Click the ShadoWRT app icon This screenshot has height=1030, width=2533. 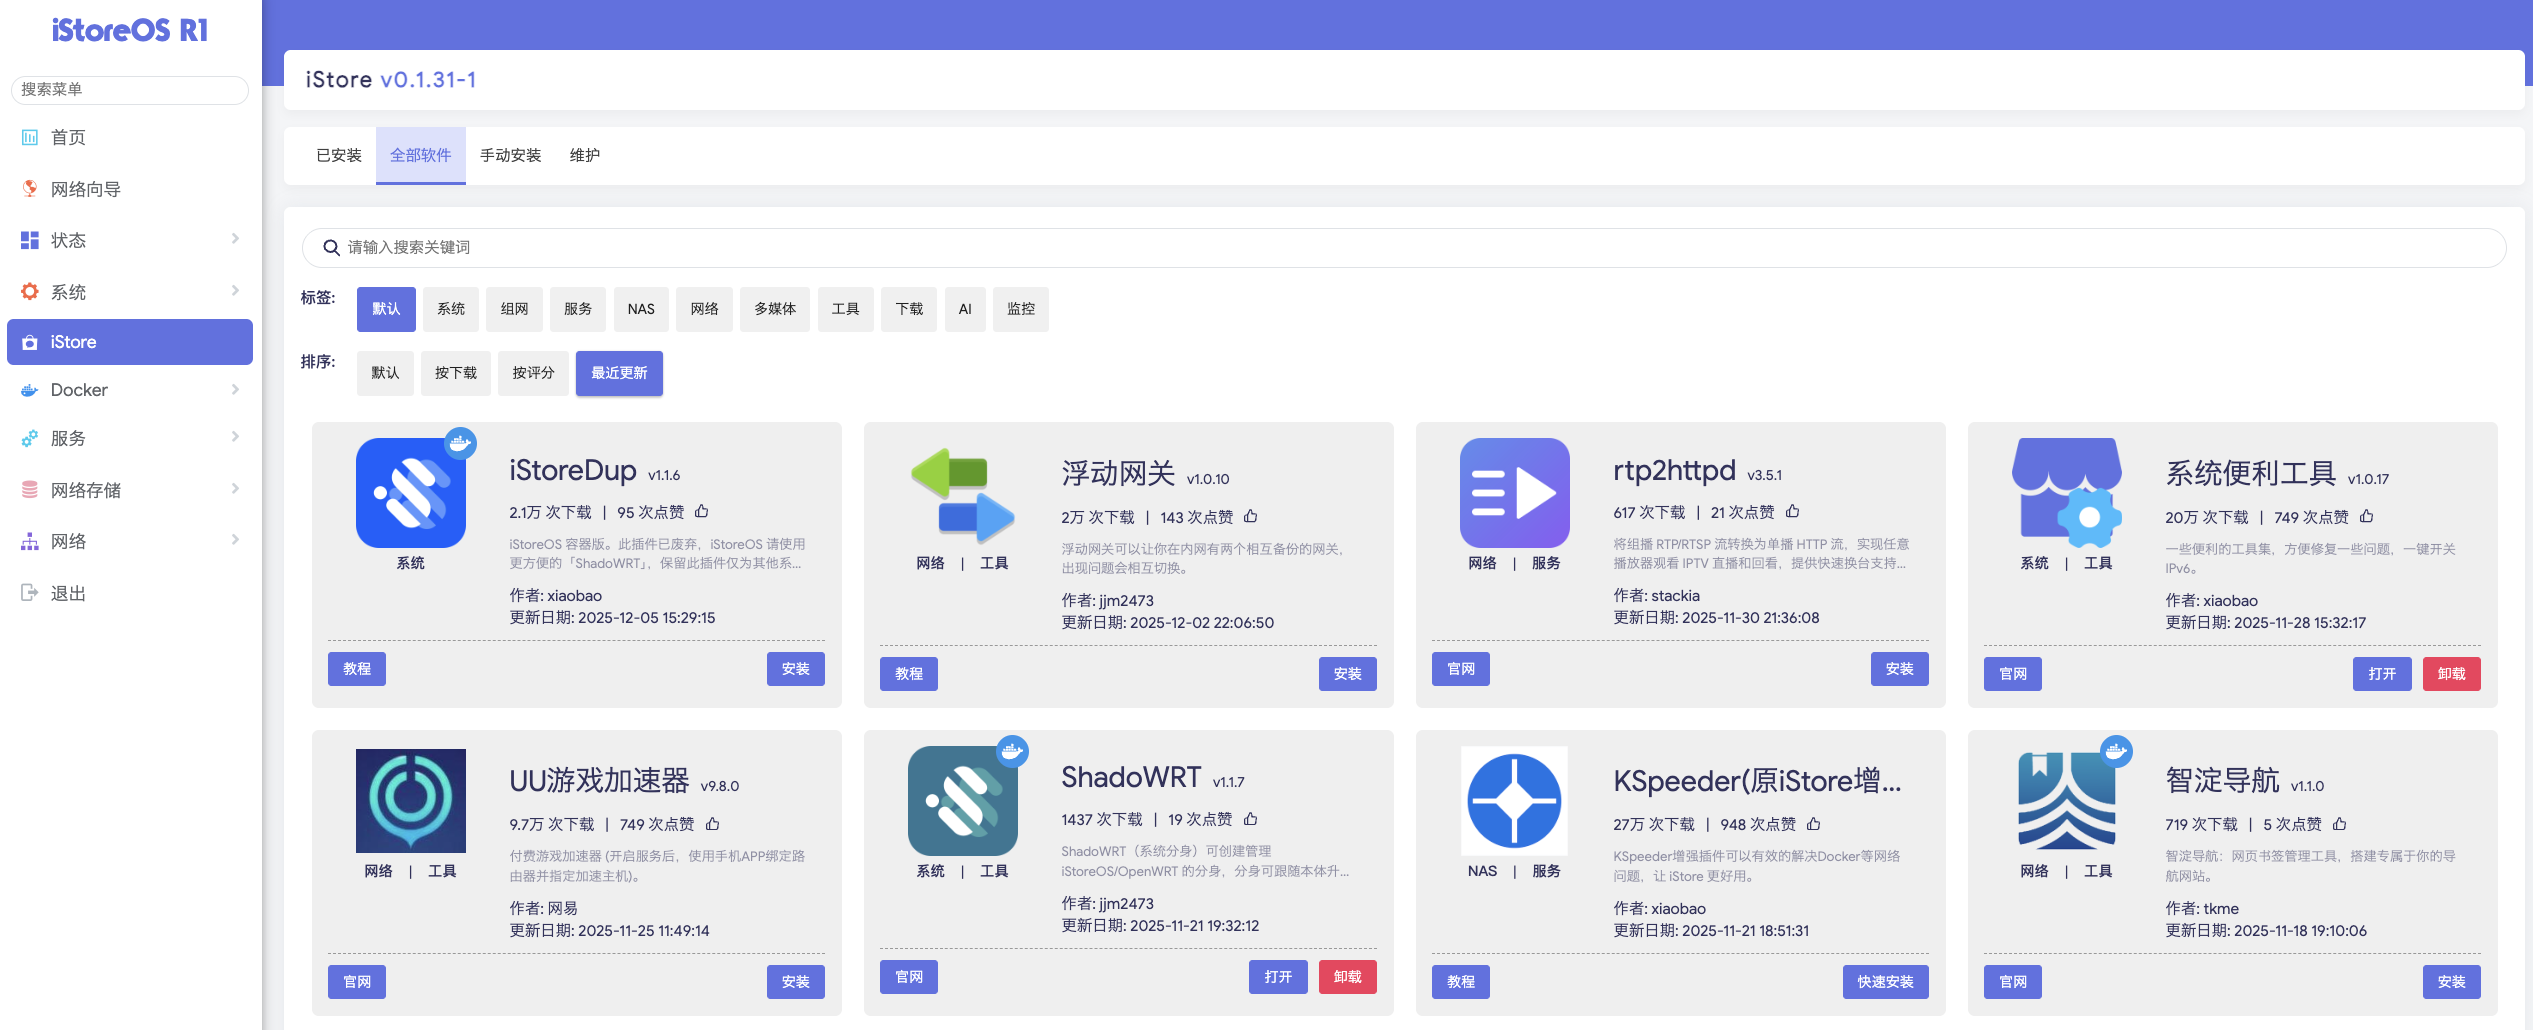tap(962, 800)
